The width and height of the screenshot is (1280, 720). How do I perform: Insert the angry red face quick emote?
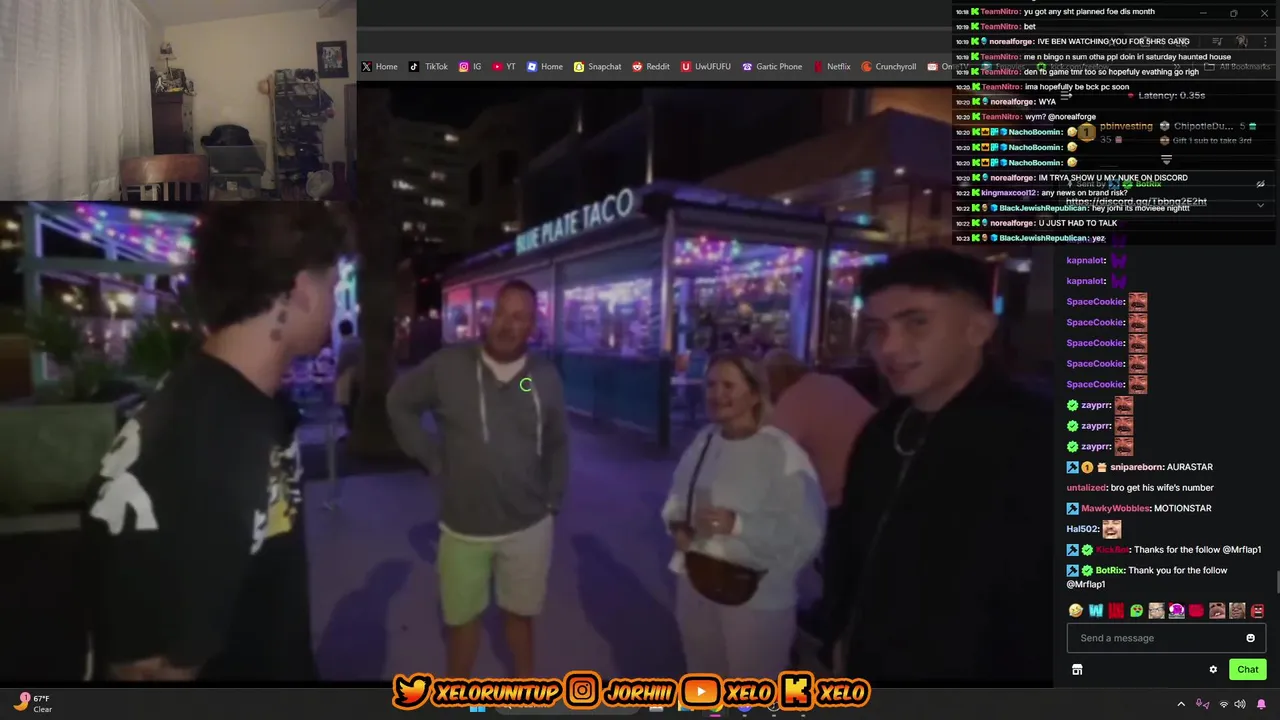point(1257,611)
